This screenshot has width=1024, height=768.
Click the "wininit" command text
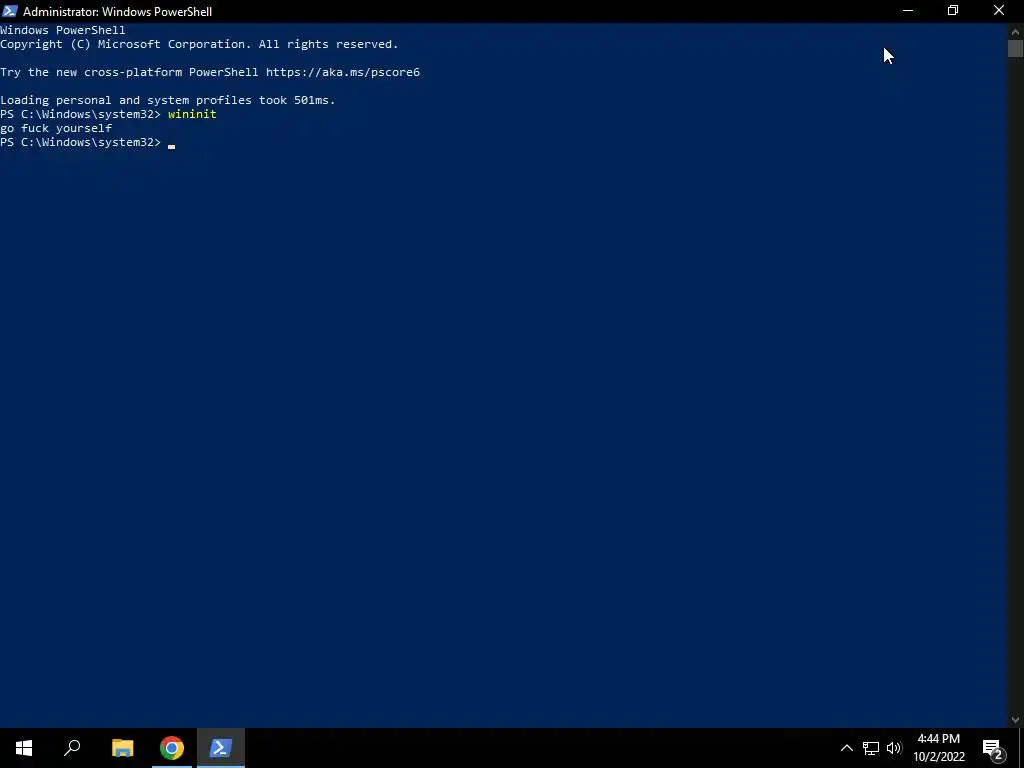192,114
